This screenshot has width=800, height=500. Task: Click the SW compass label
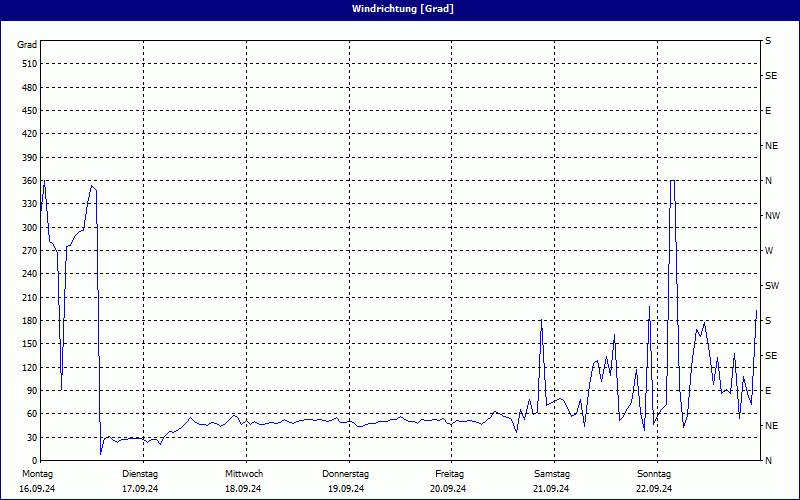772,286
